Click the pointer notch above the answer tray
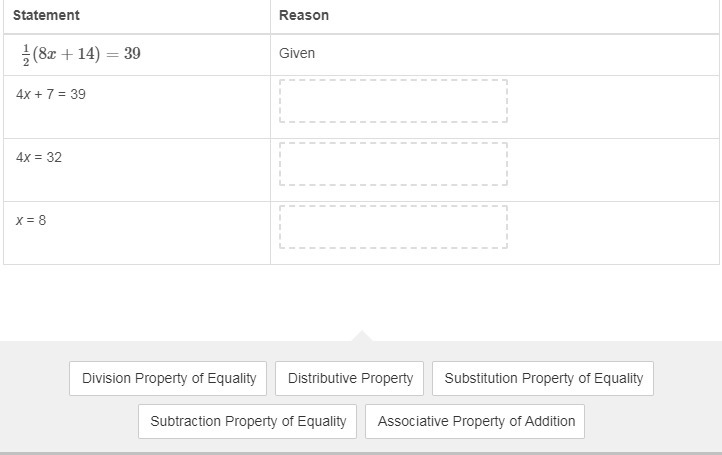The height and width of the screenshot is (455, 722). (x=361, y=336)
